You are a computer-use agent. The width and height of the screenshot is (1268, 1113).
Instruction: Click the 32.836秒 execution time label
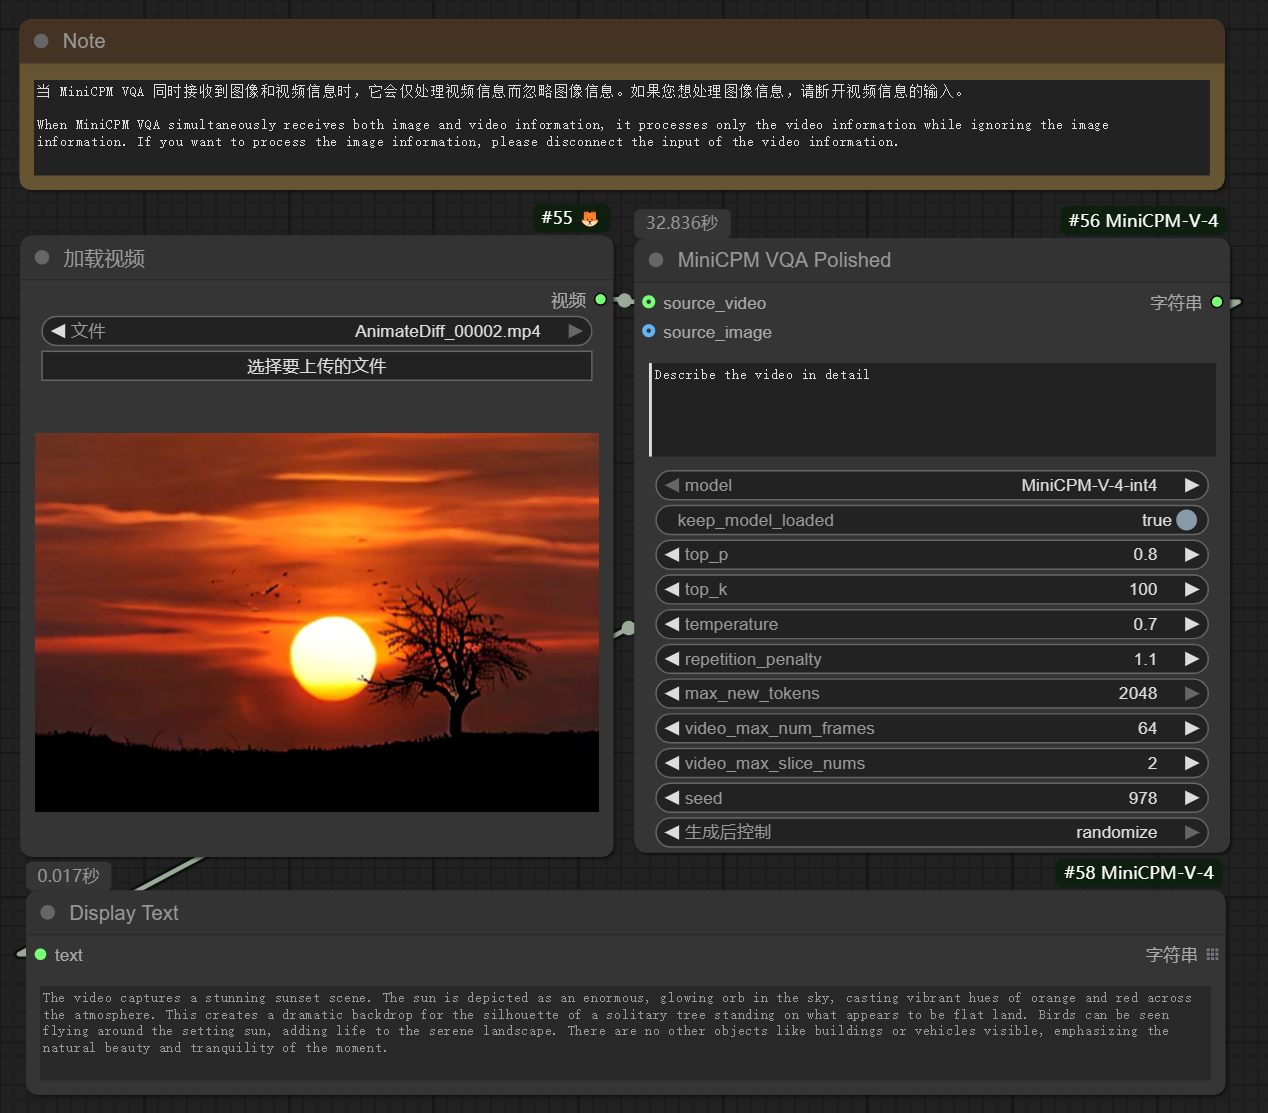click(x=682, y=223)
